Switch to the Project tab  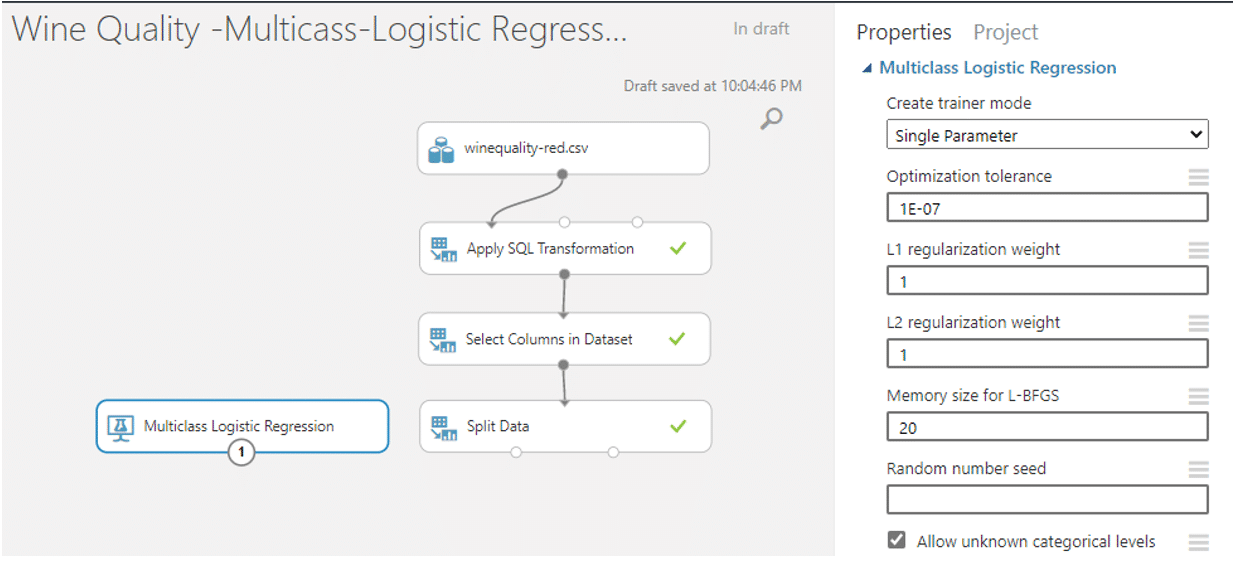point(1005,32)
